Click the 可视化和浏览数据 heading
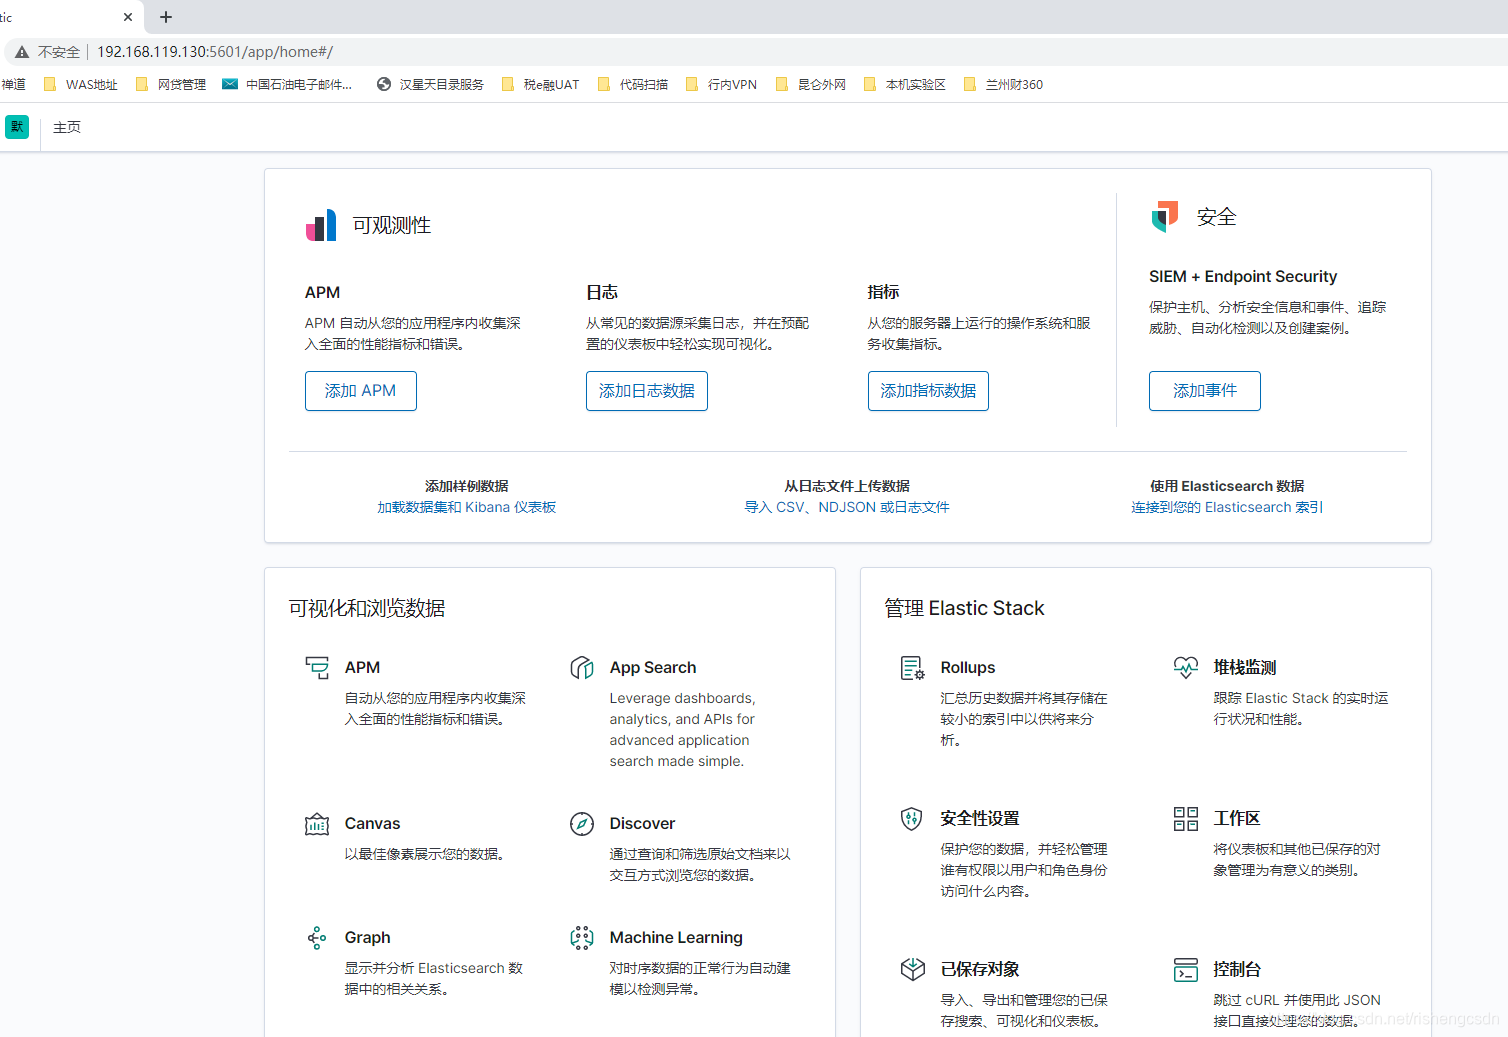Image resolution: width=1508 pixels, height=1037 pixels. [x=367, y=609]
